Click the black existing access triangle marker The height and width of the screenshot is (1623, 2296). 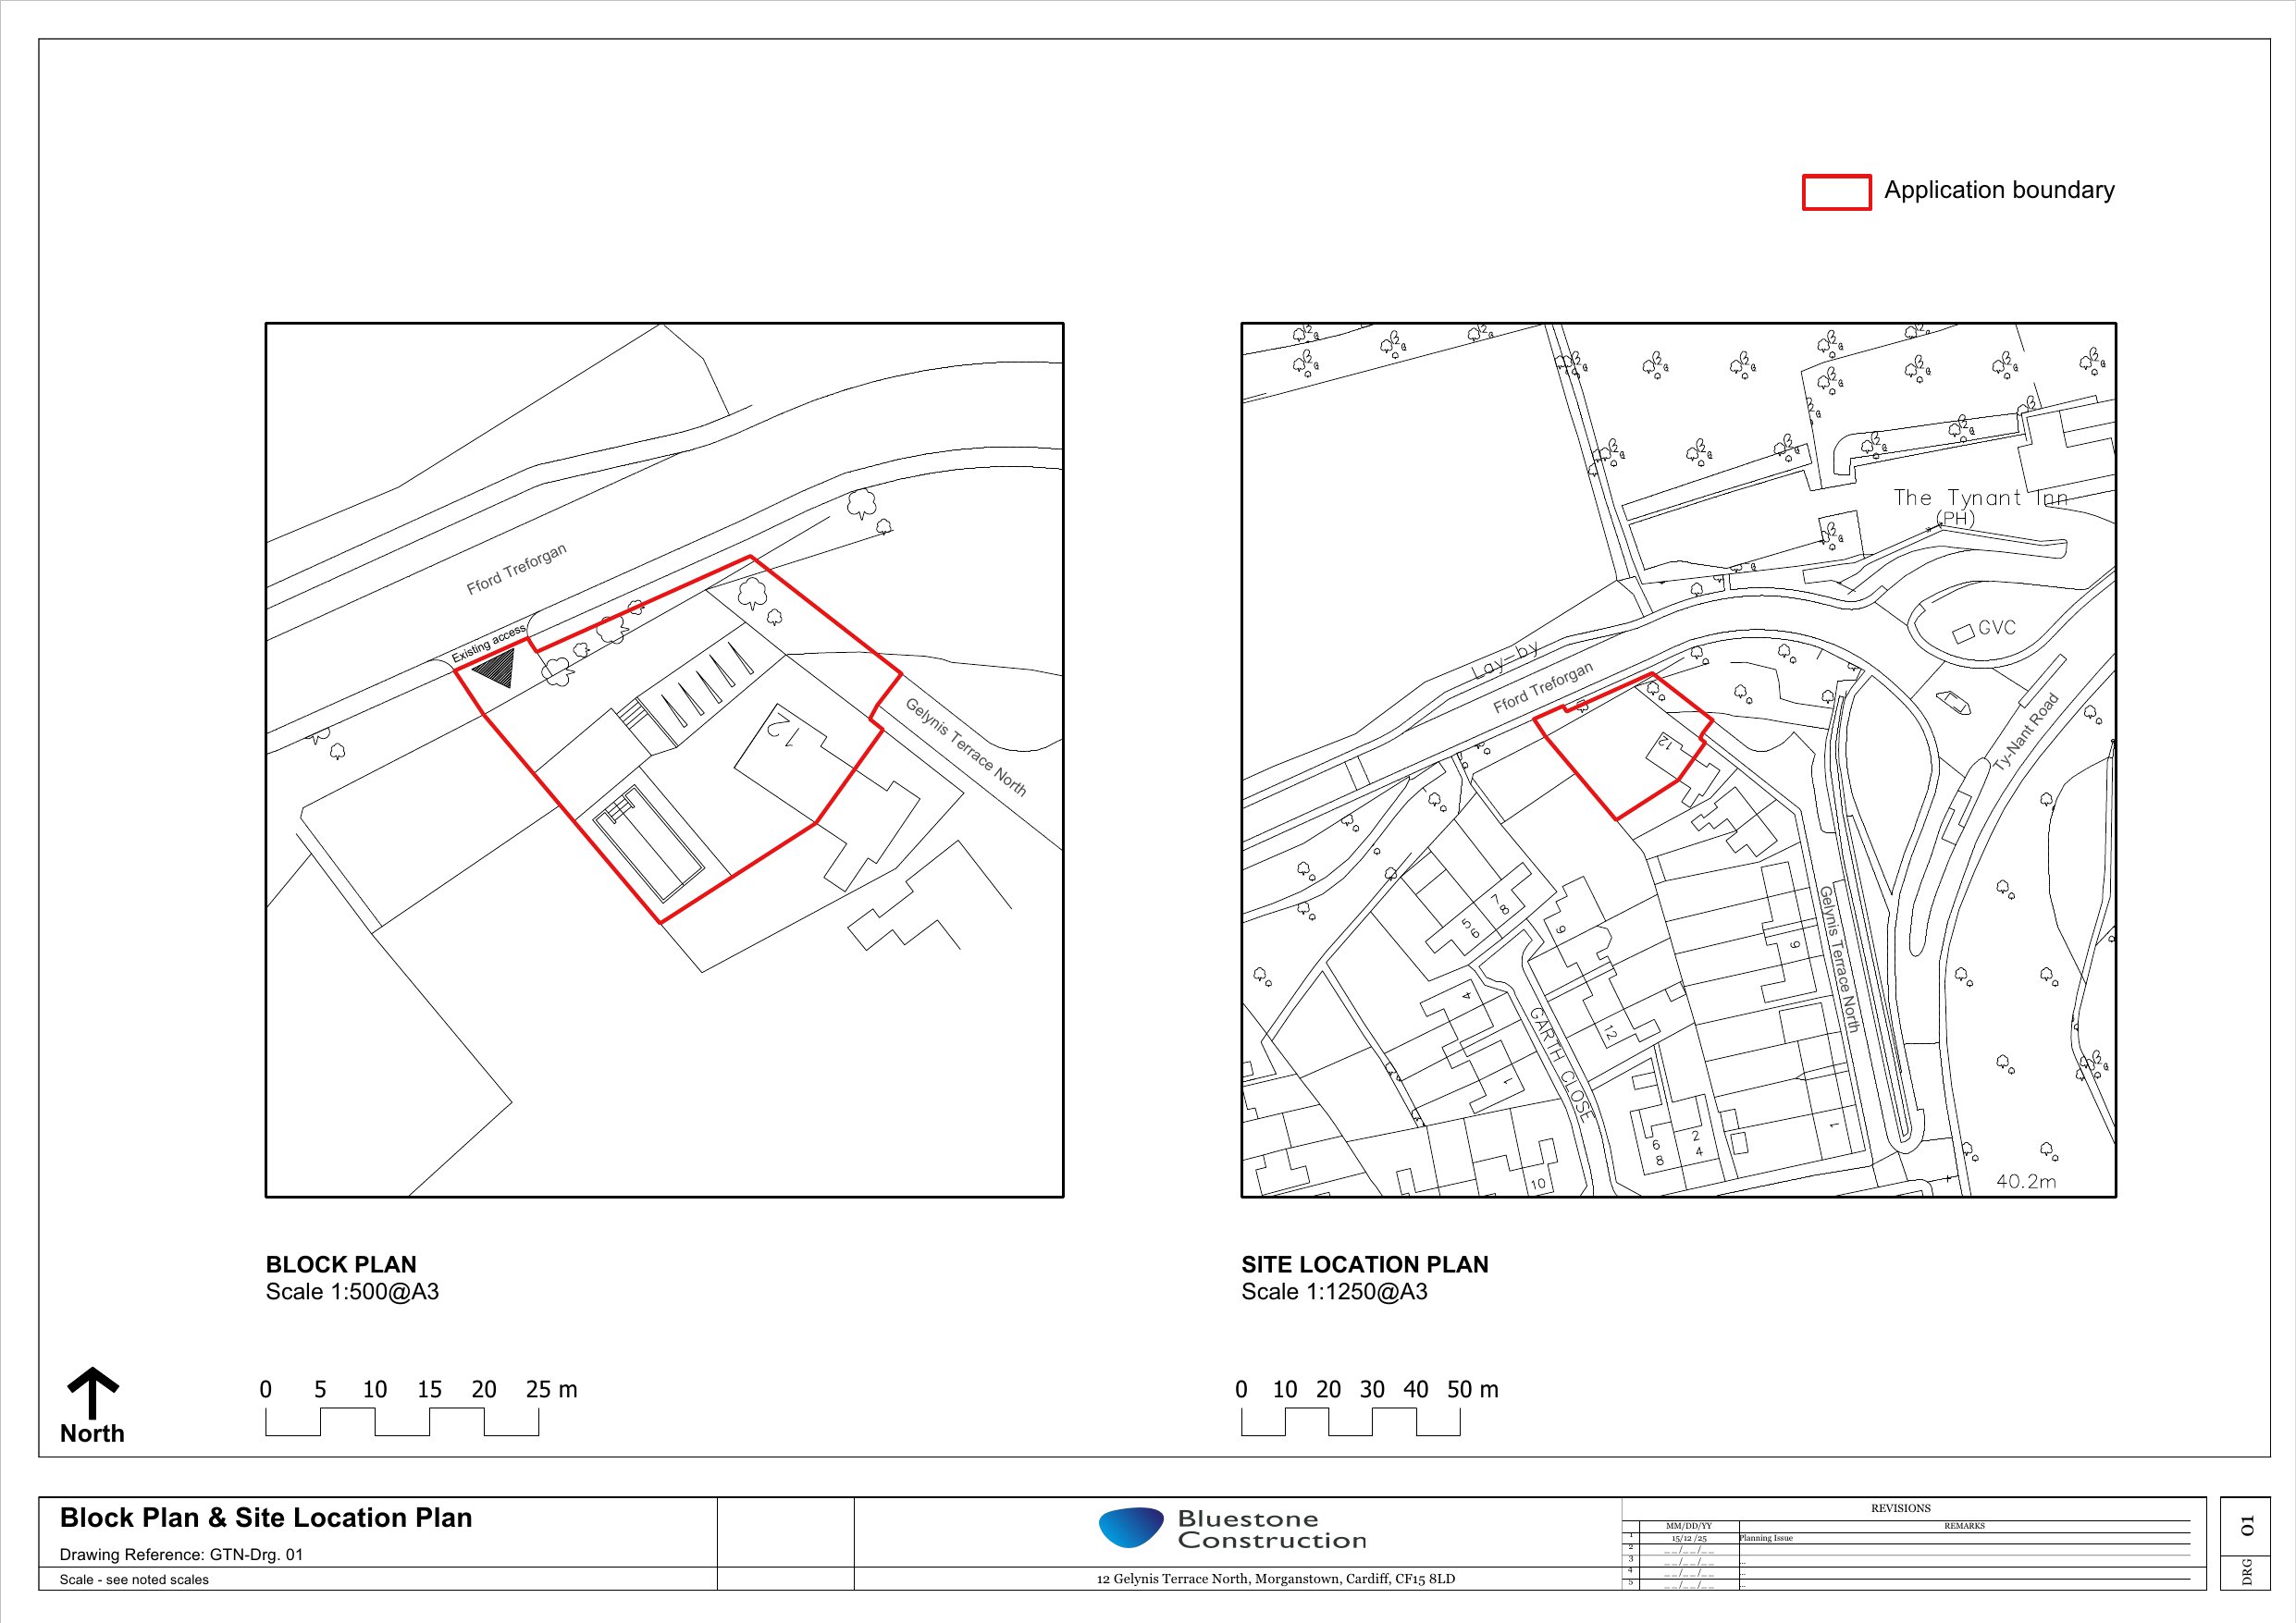coord(495,666)
